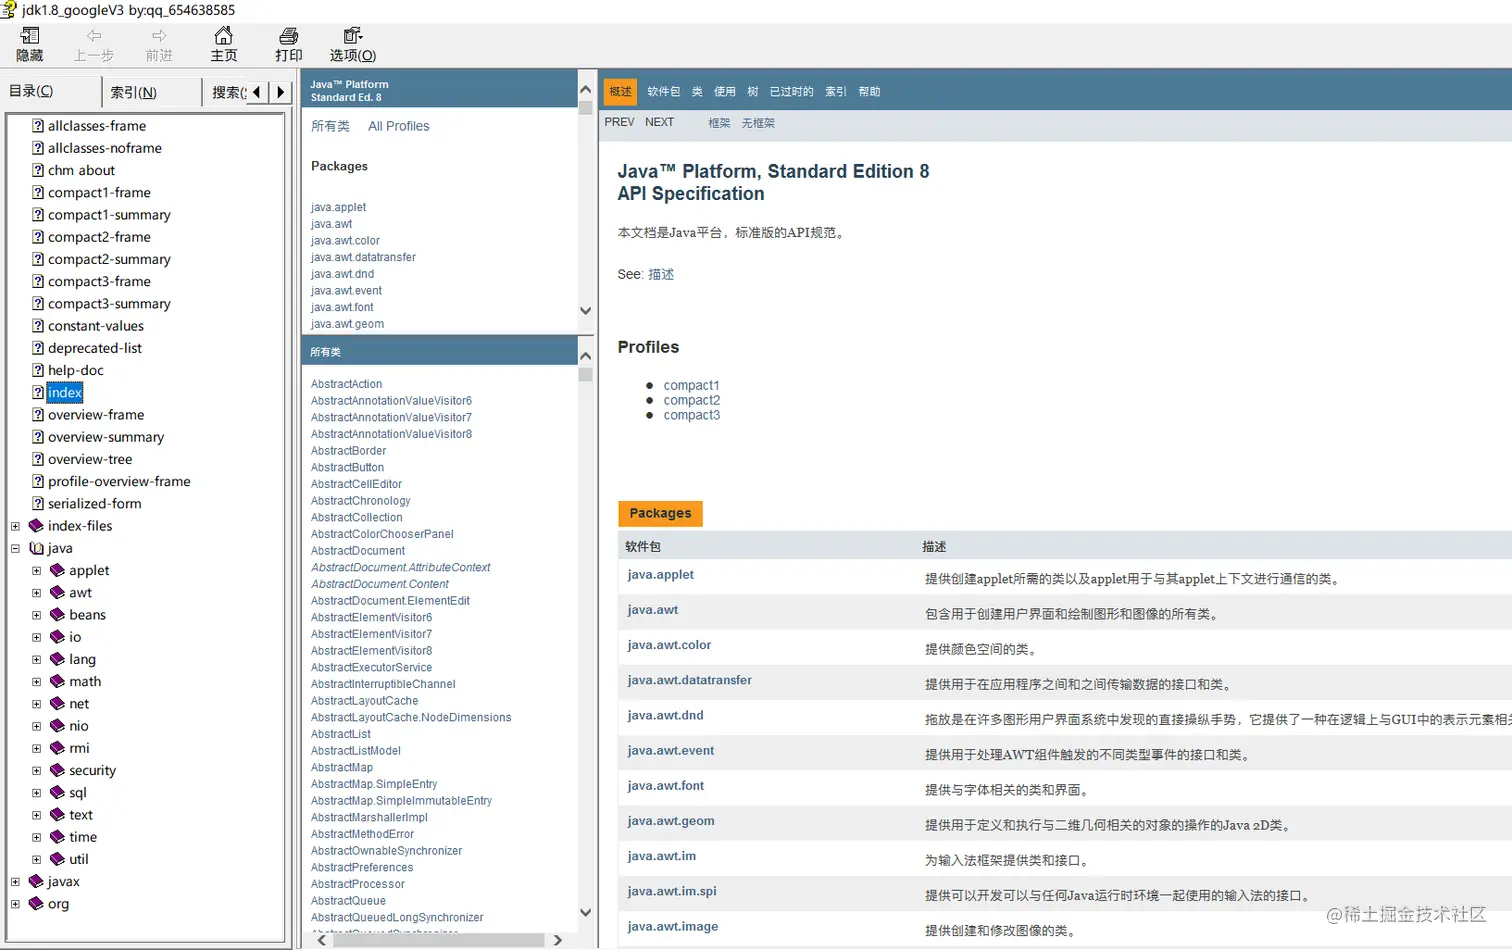Switch to the 目录(C) tab
This screenshot has width=1512, height=950.
[50, 91]
